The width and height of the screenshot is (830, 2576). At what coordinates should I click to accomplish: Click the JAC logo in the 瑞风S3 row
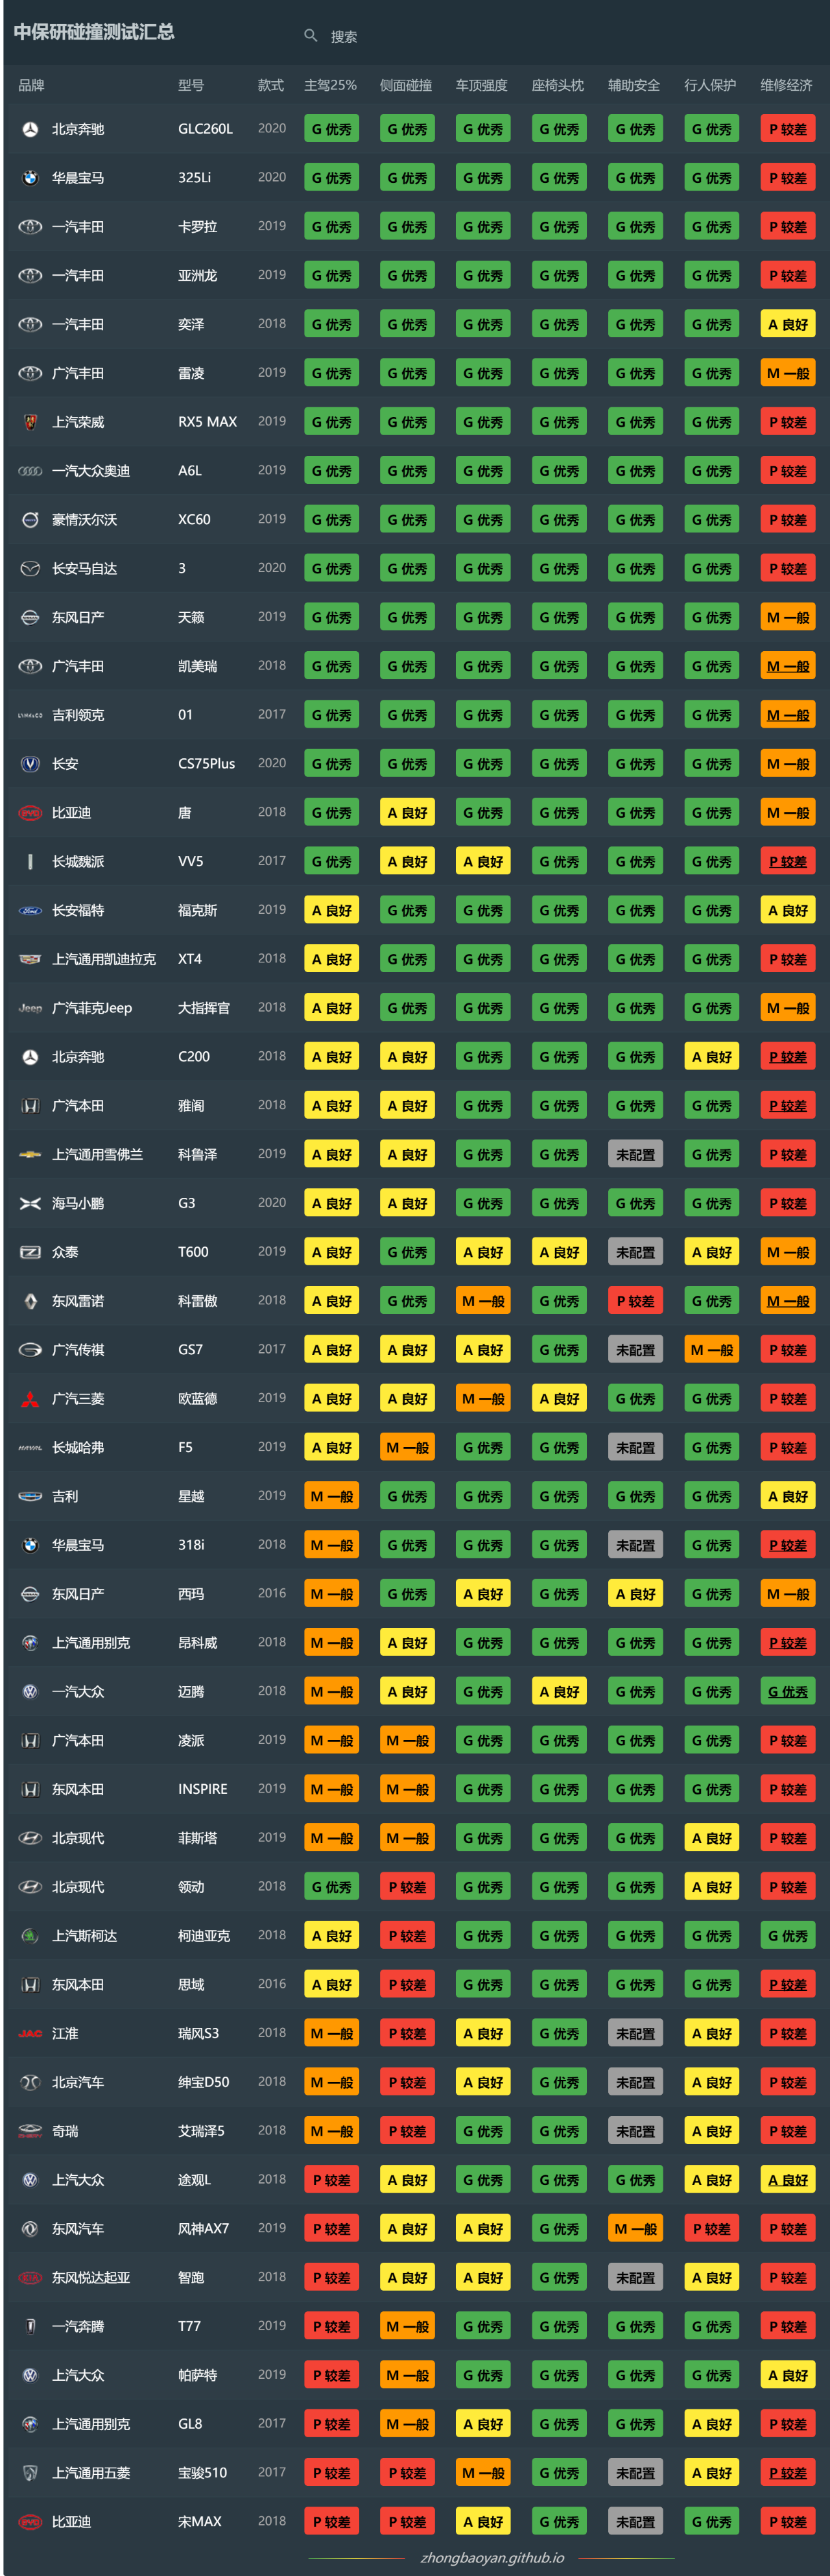pyautogui.click(x=30, y=2034)
